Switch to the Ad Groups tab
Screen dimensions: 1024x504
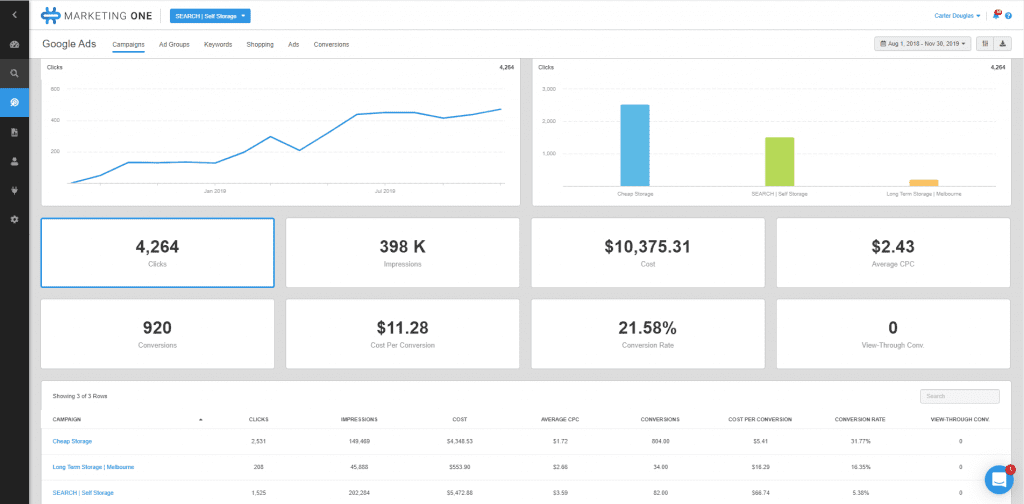[x=174, y=44]
